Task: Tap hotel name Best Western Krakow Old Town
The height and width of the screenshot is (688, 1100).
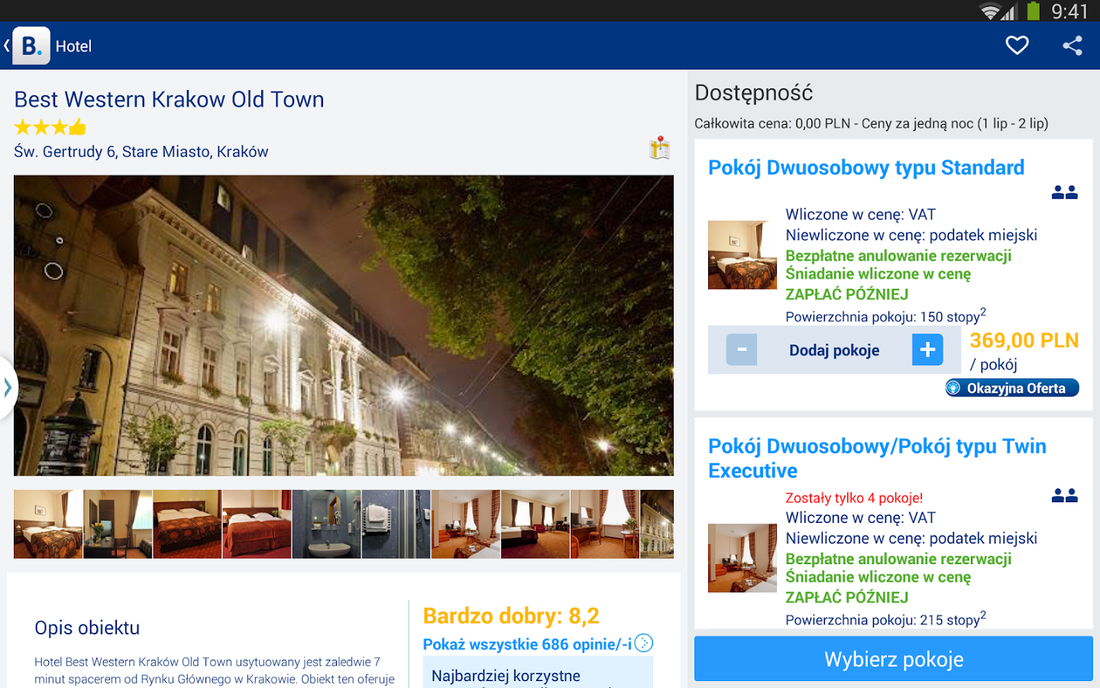Action: (169, 100)
